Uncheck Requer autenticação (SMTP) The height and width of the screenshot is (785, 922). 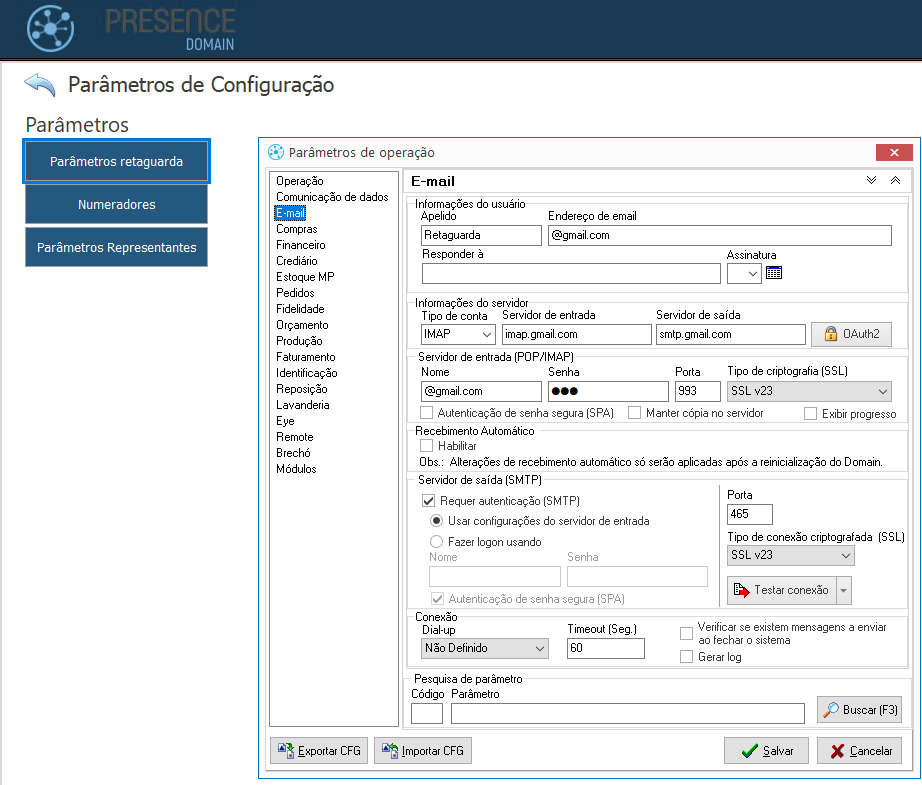tap(429, 500)
